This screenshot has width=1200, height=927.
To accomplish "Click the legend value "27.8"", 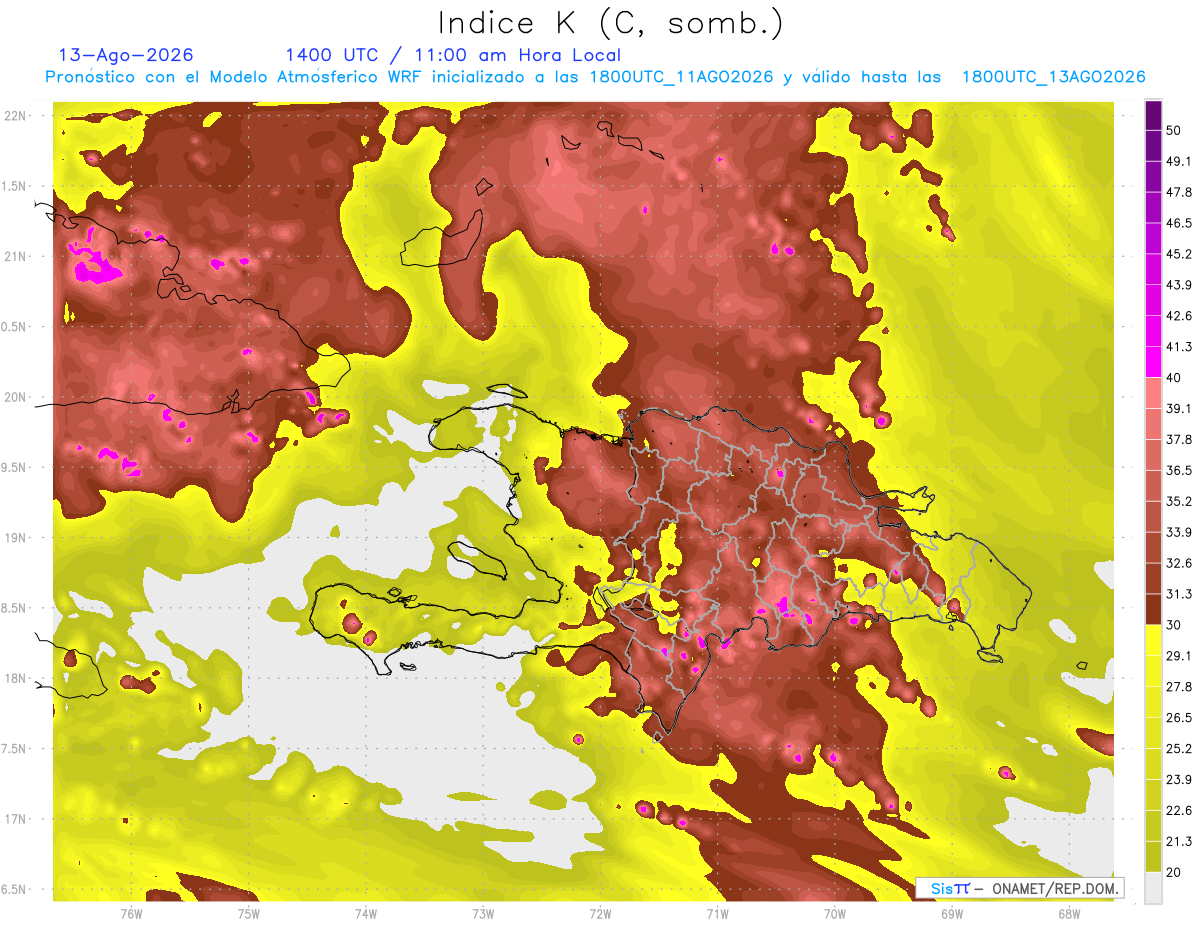I will [x=1179, y=686].
